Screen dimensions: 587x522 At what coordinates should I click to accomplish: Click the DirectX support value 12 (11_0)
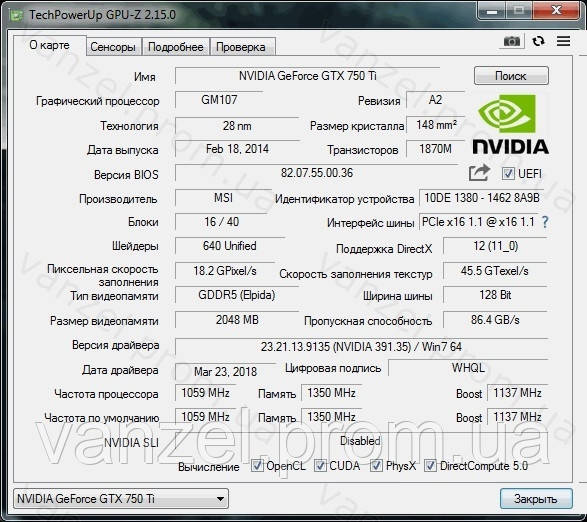click(495, 246)
